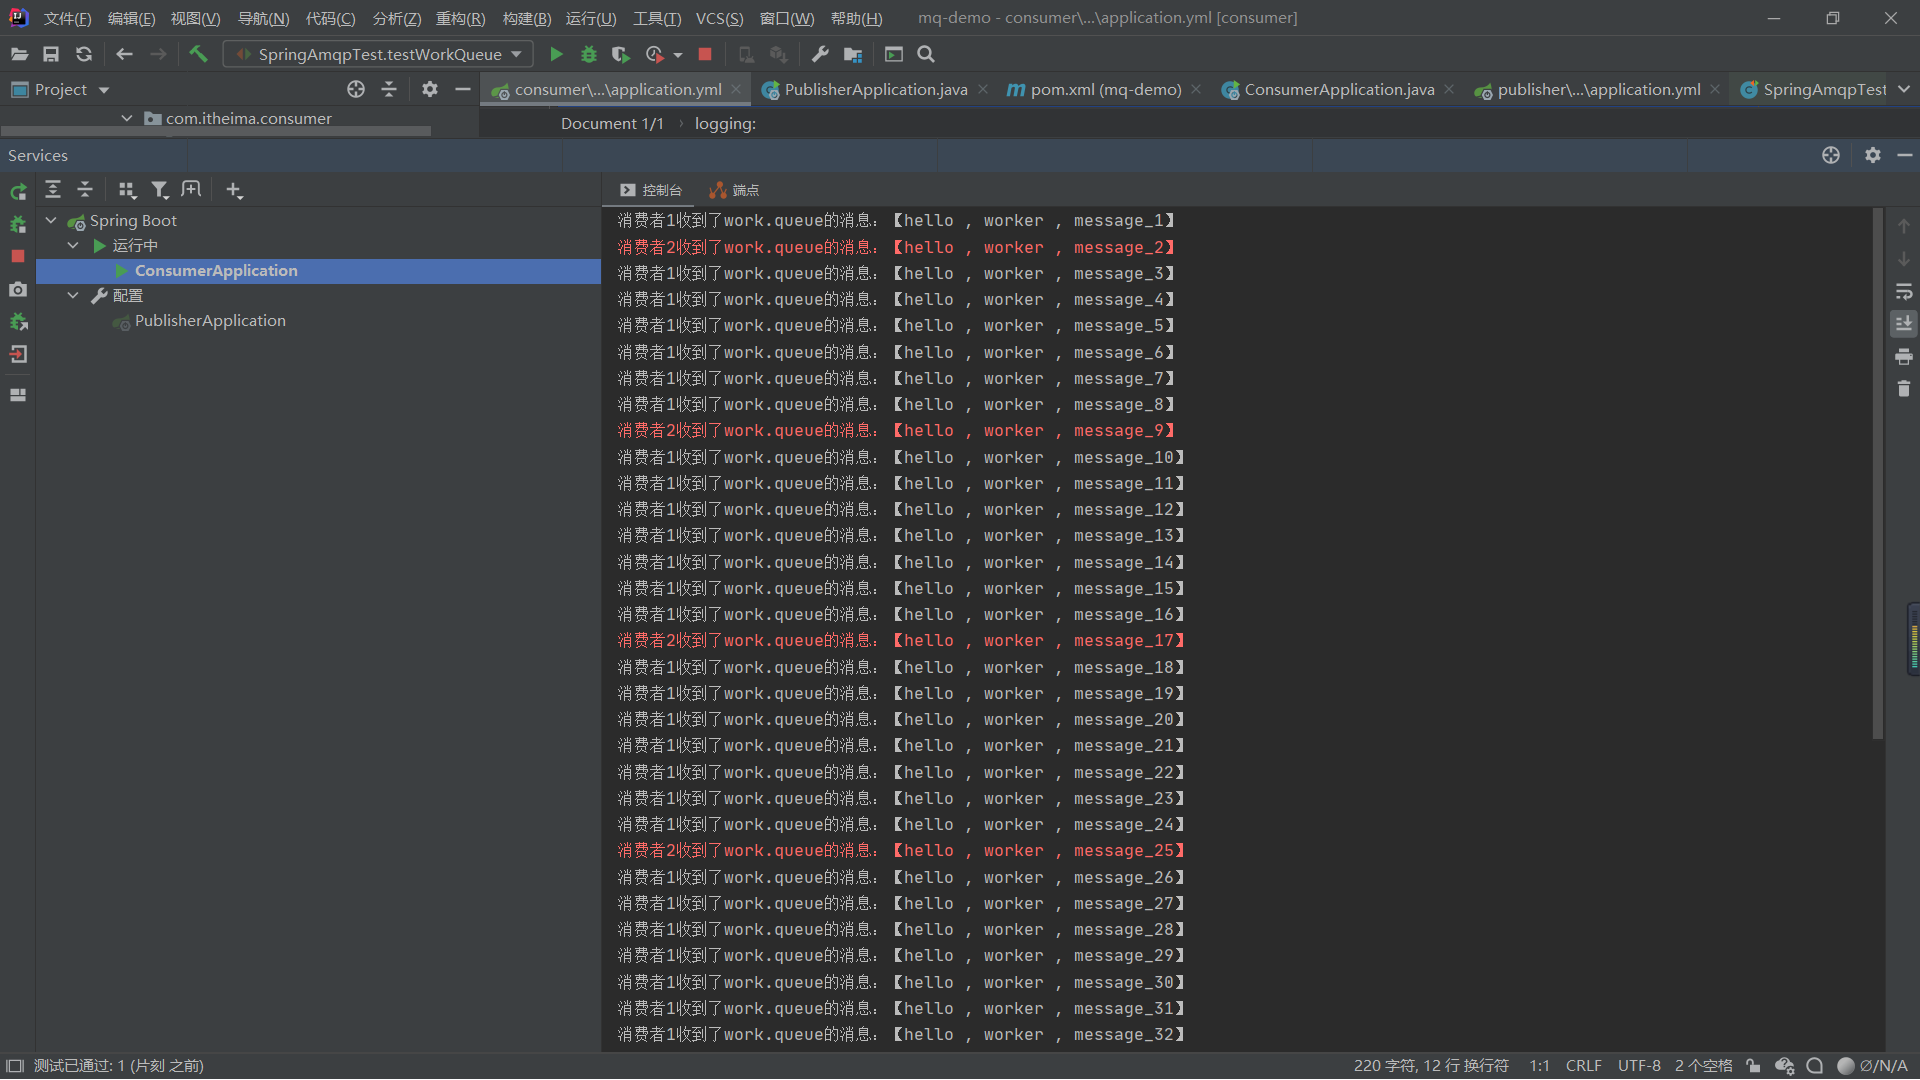Click the print console output icon
The height and width of the screenshot is (1080, 1920).
[1904, 356]
